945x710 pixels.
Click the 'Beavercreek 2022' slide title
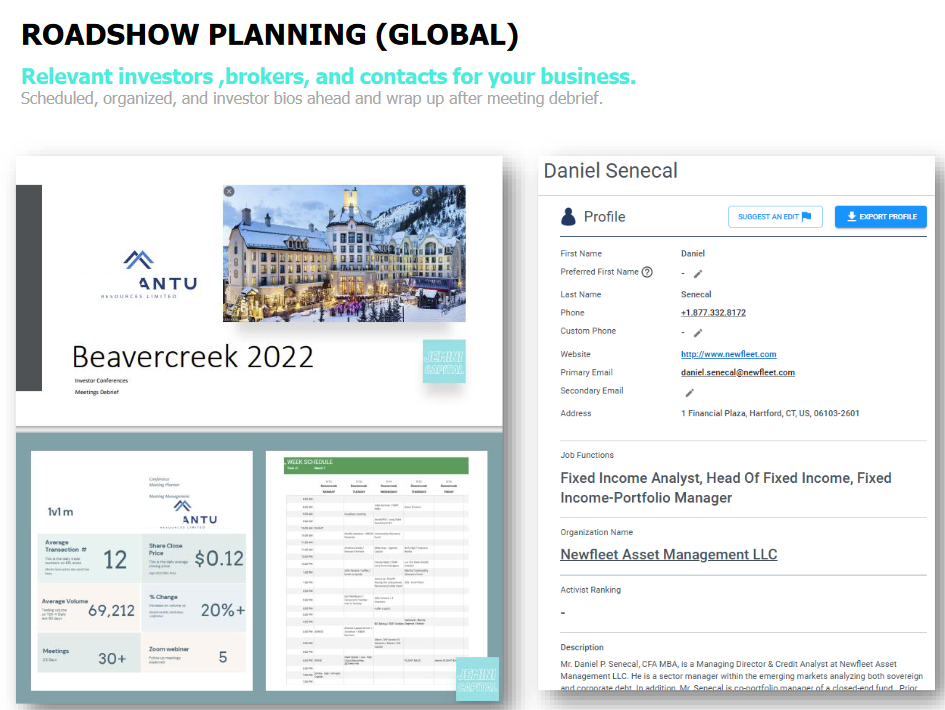(x=193, y=357)
